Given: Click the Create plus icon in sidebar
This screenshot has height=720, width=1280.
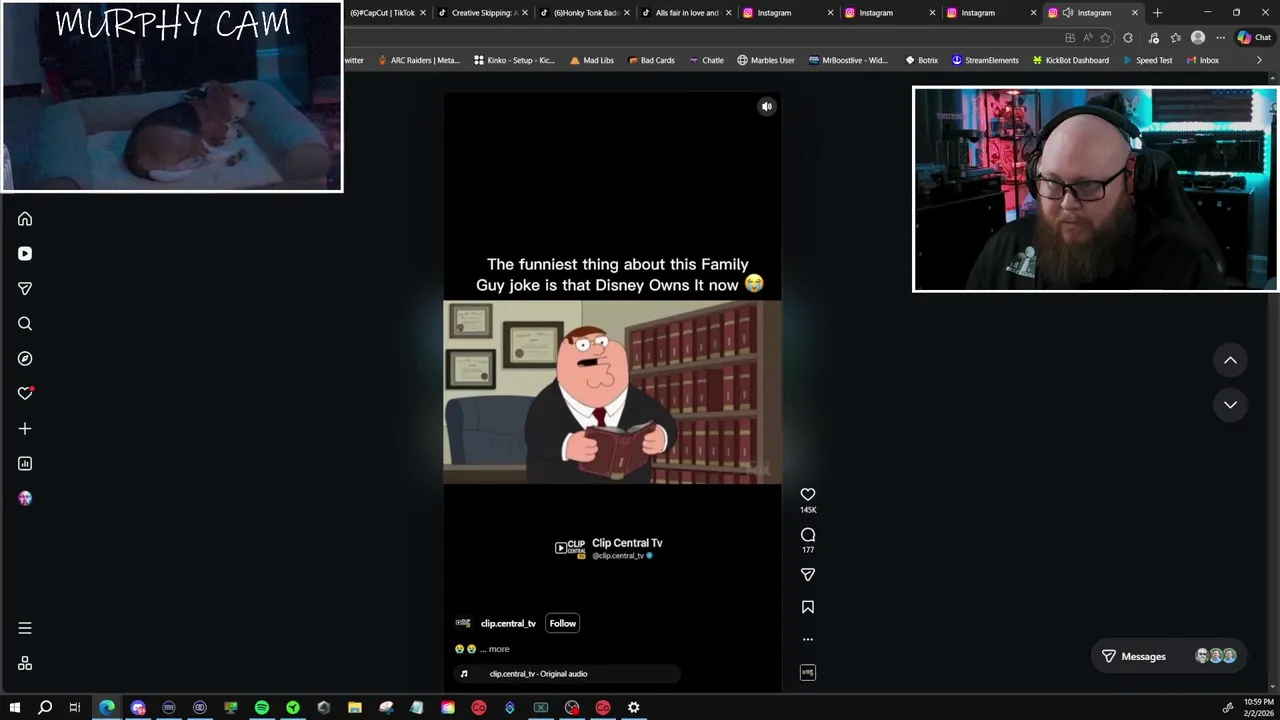Looking at the screenshot, I should point(25,429).
